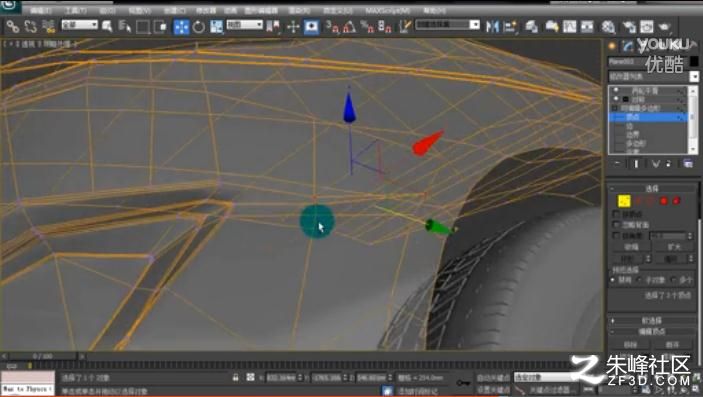Click the Mirror tool icon

[x=492, y=26]
